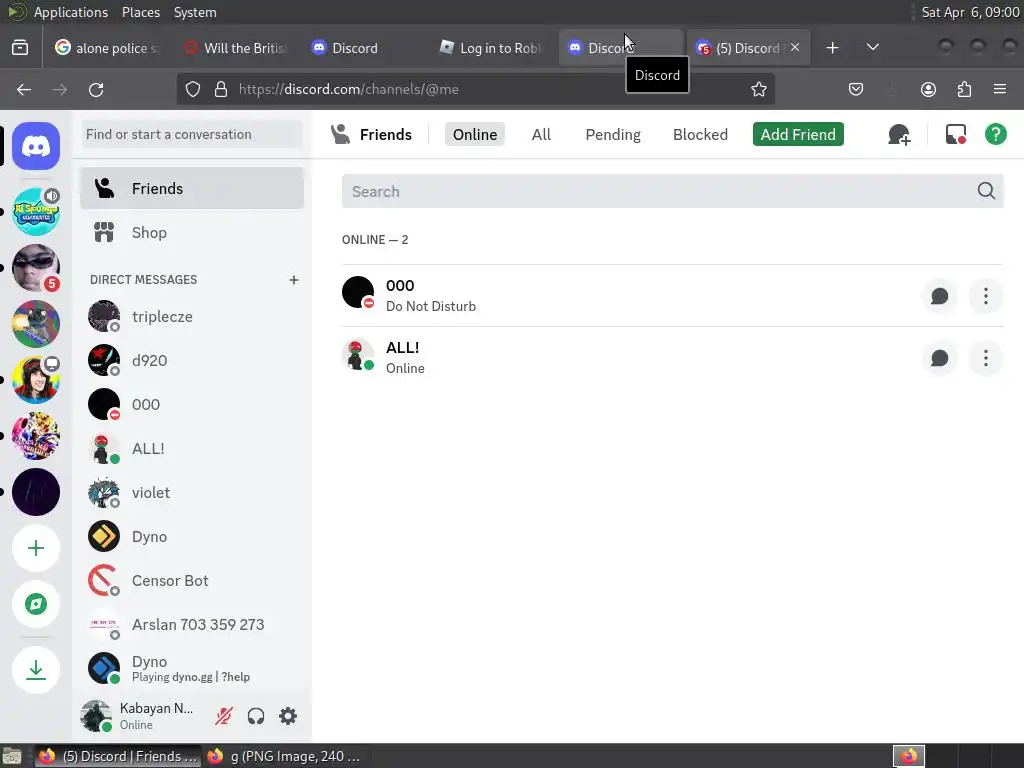Open Kabayan N... user profile panel

point(140,716)
